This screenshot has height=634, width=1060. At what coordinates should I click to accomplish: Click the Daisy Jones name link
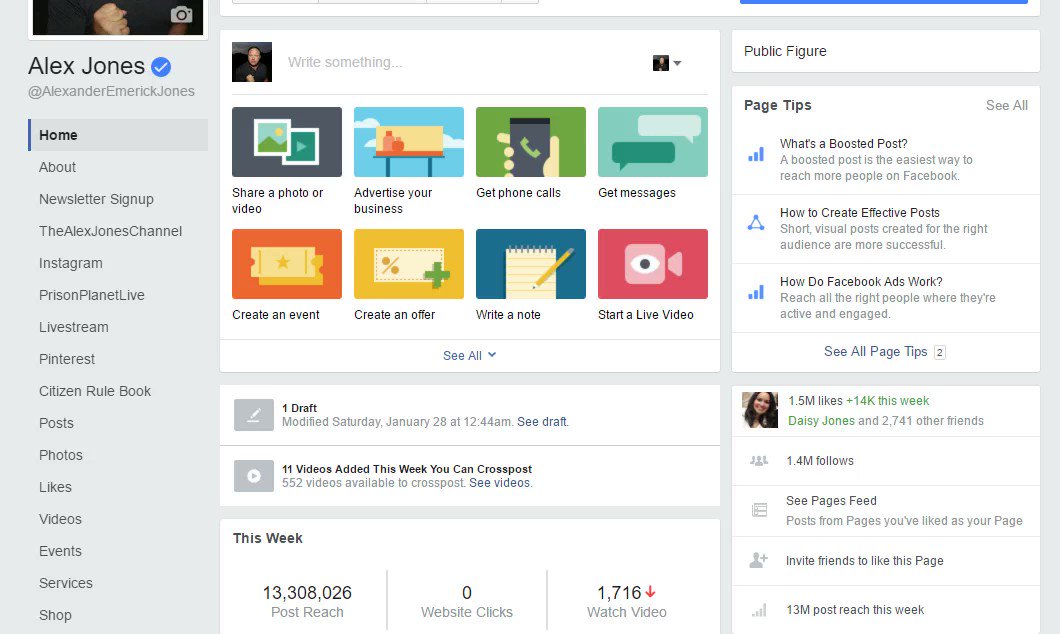(x=821, y=420)
